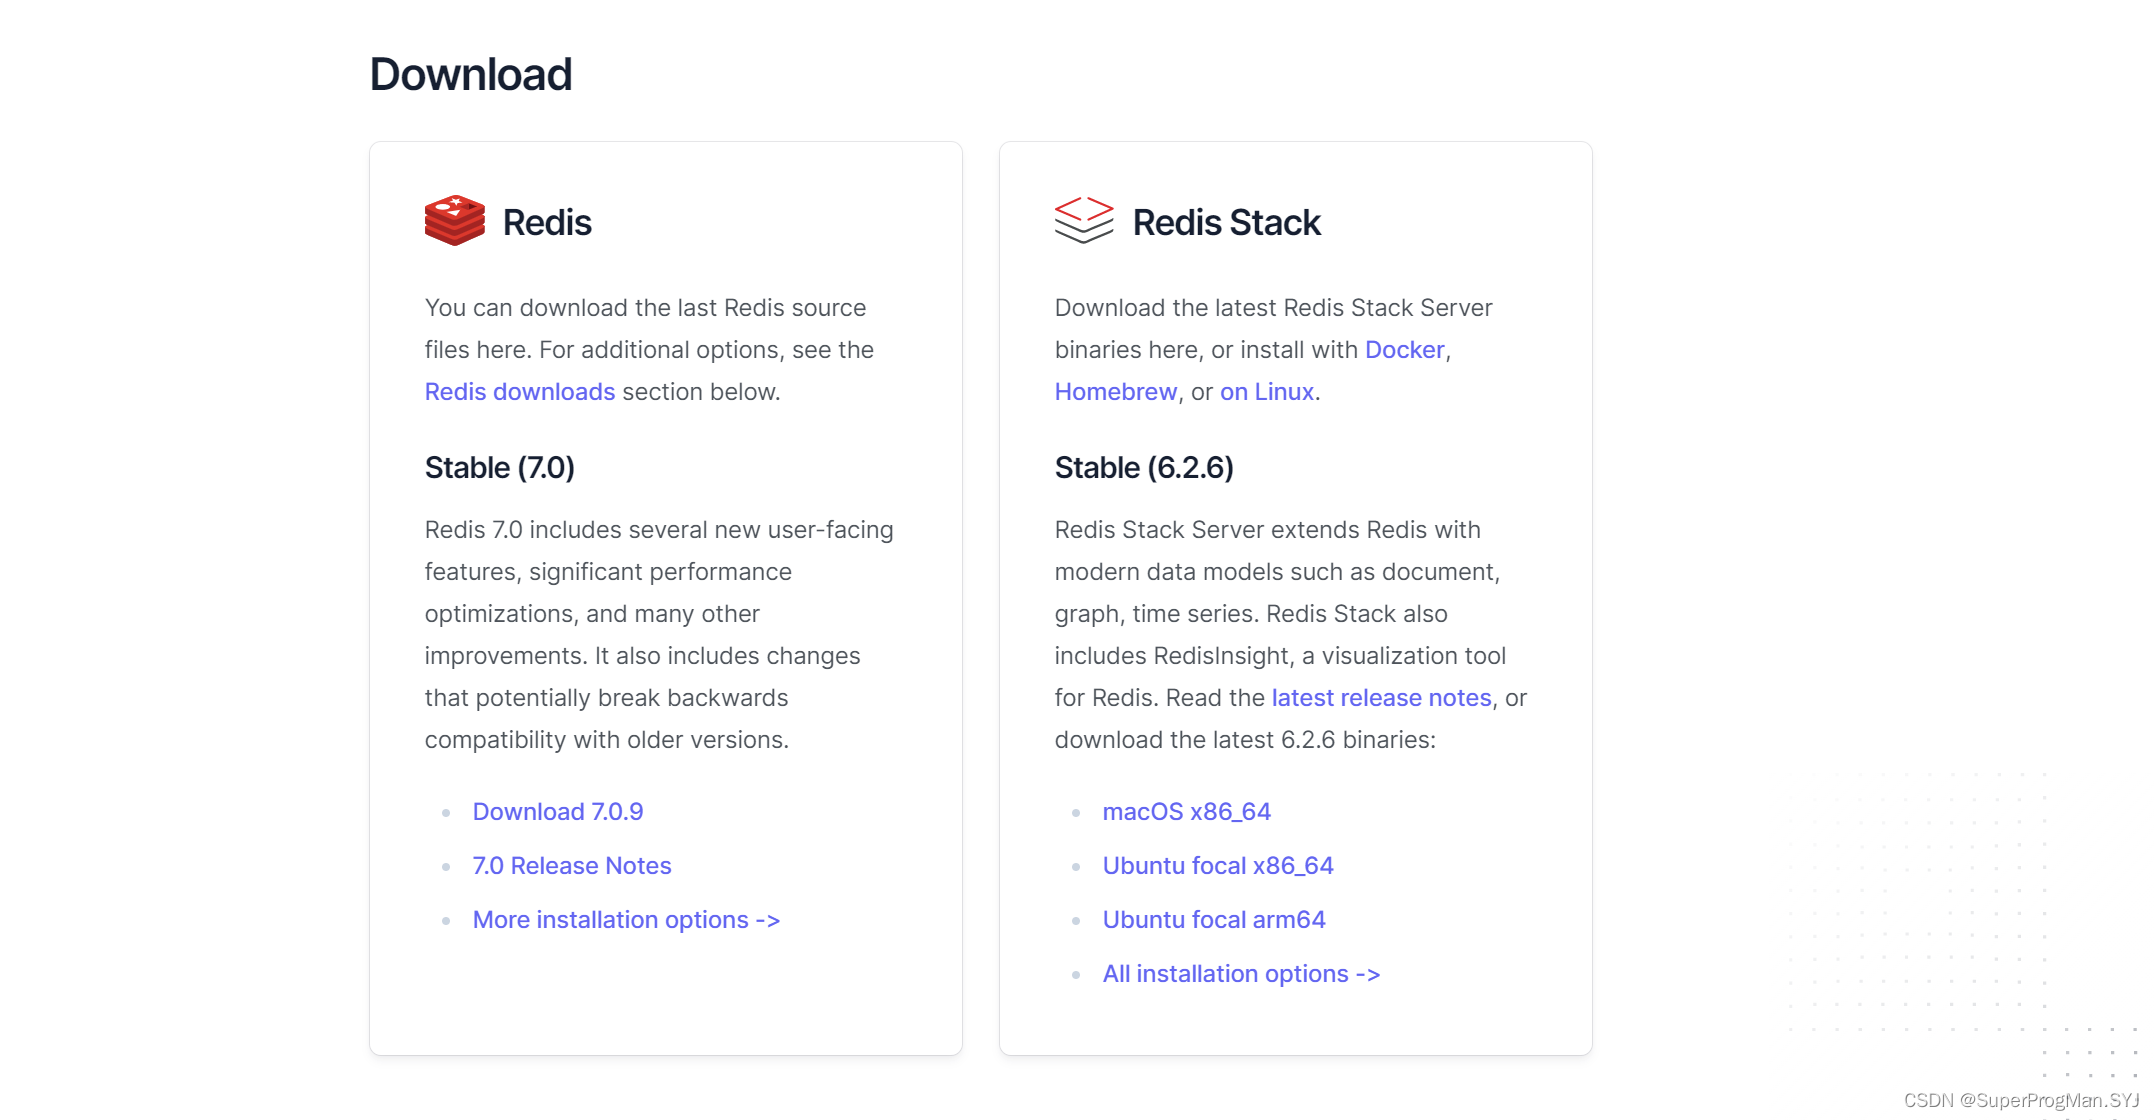Click the CSDN SuperProgMan.SYJ watermark

pos(2020,1101)
